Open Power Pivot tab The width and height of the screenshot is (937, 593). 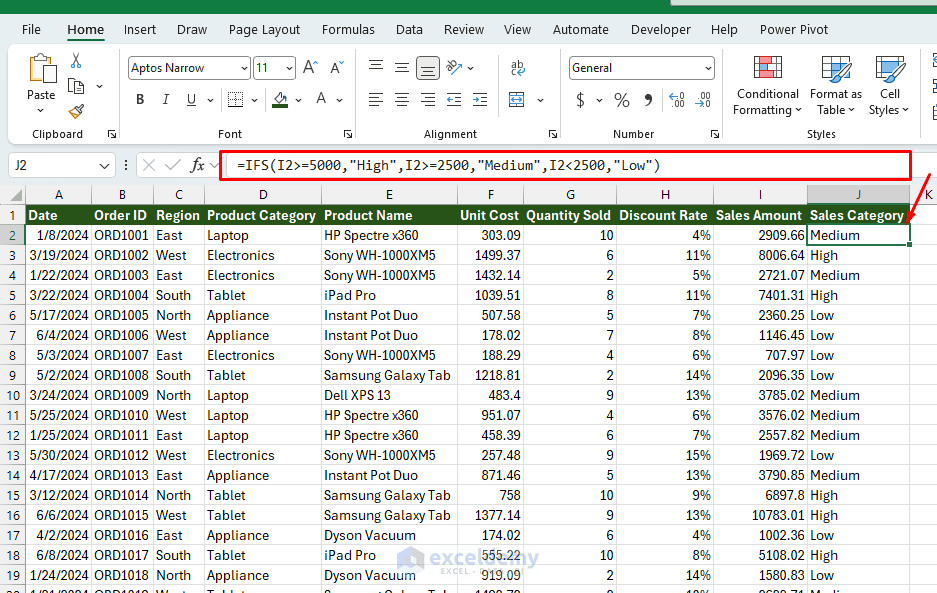(x=794, y=29)
